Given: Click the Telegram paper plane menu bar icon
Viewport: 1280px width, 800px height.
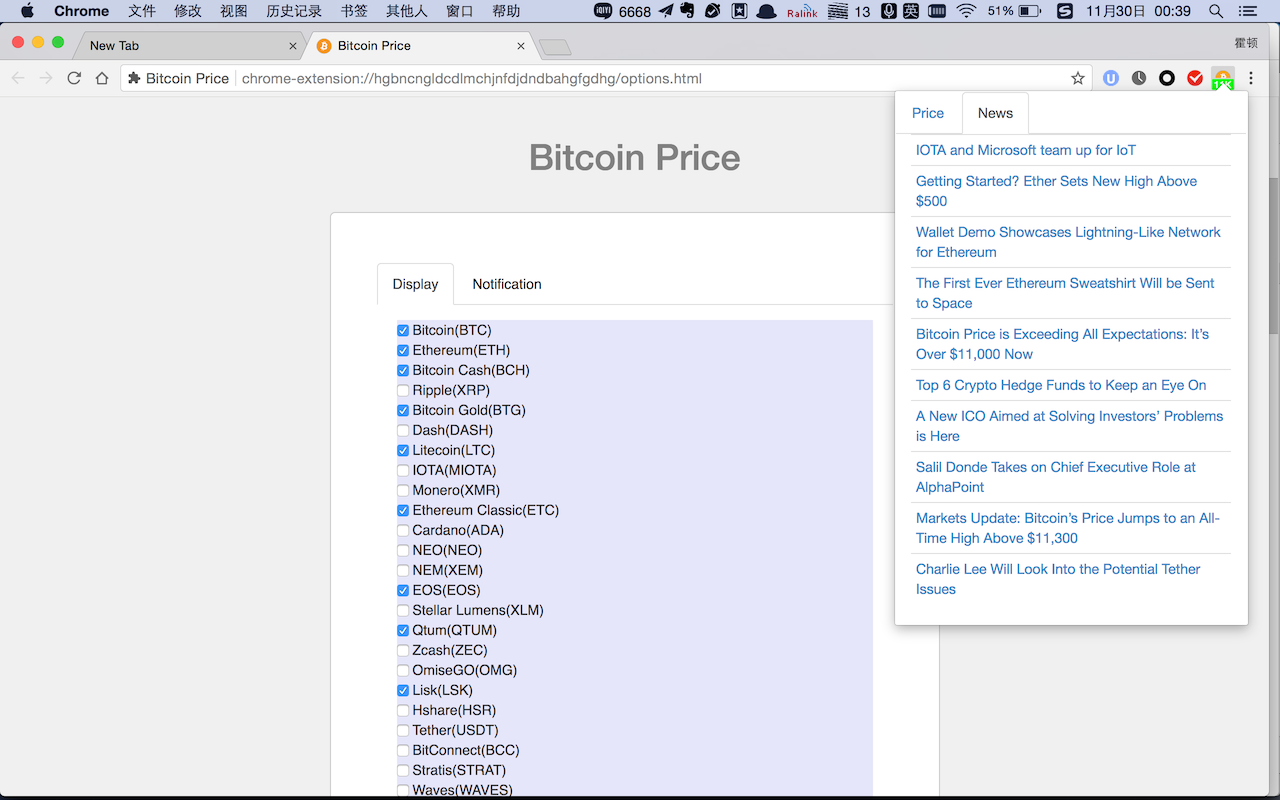Looking at the screenshot, I should click(x=666, y=11).
